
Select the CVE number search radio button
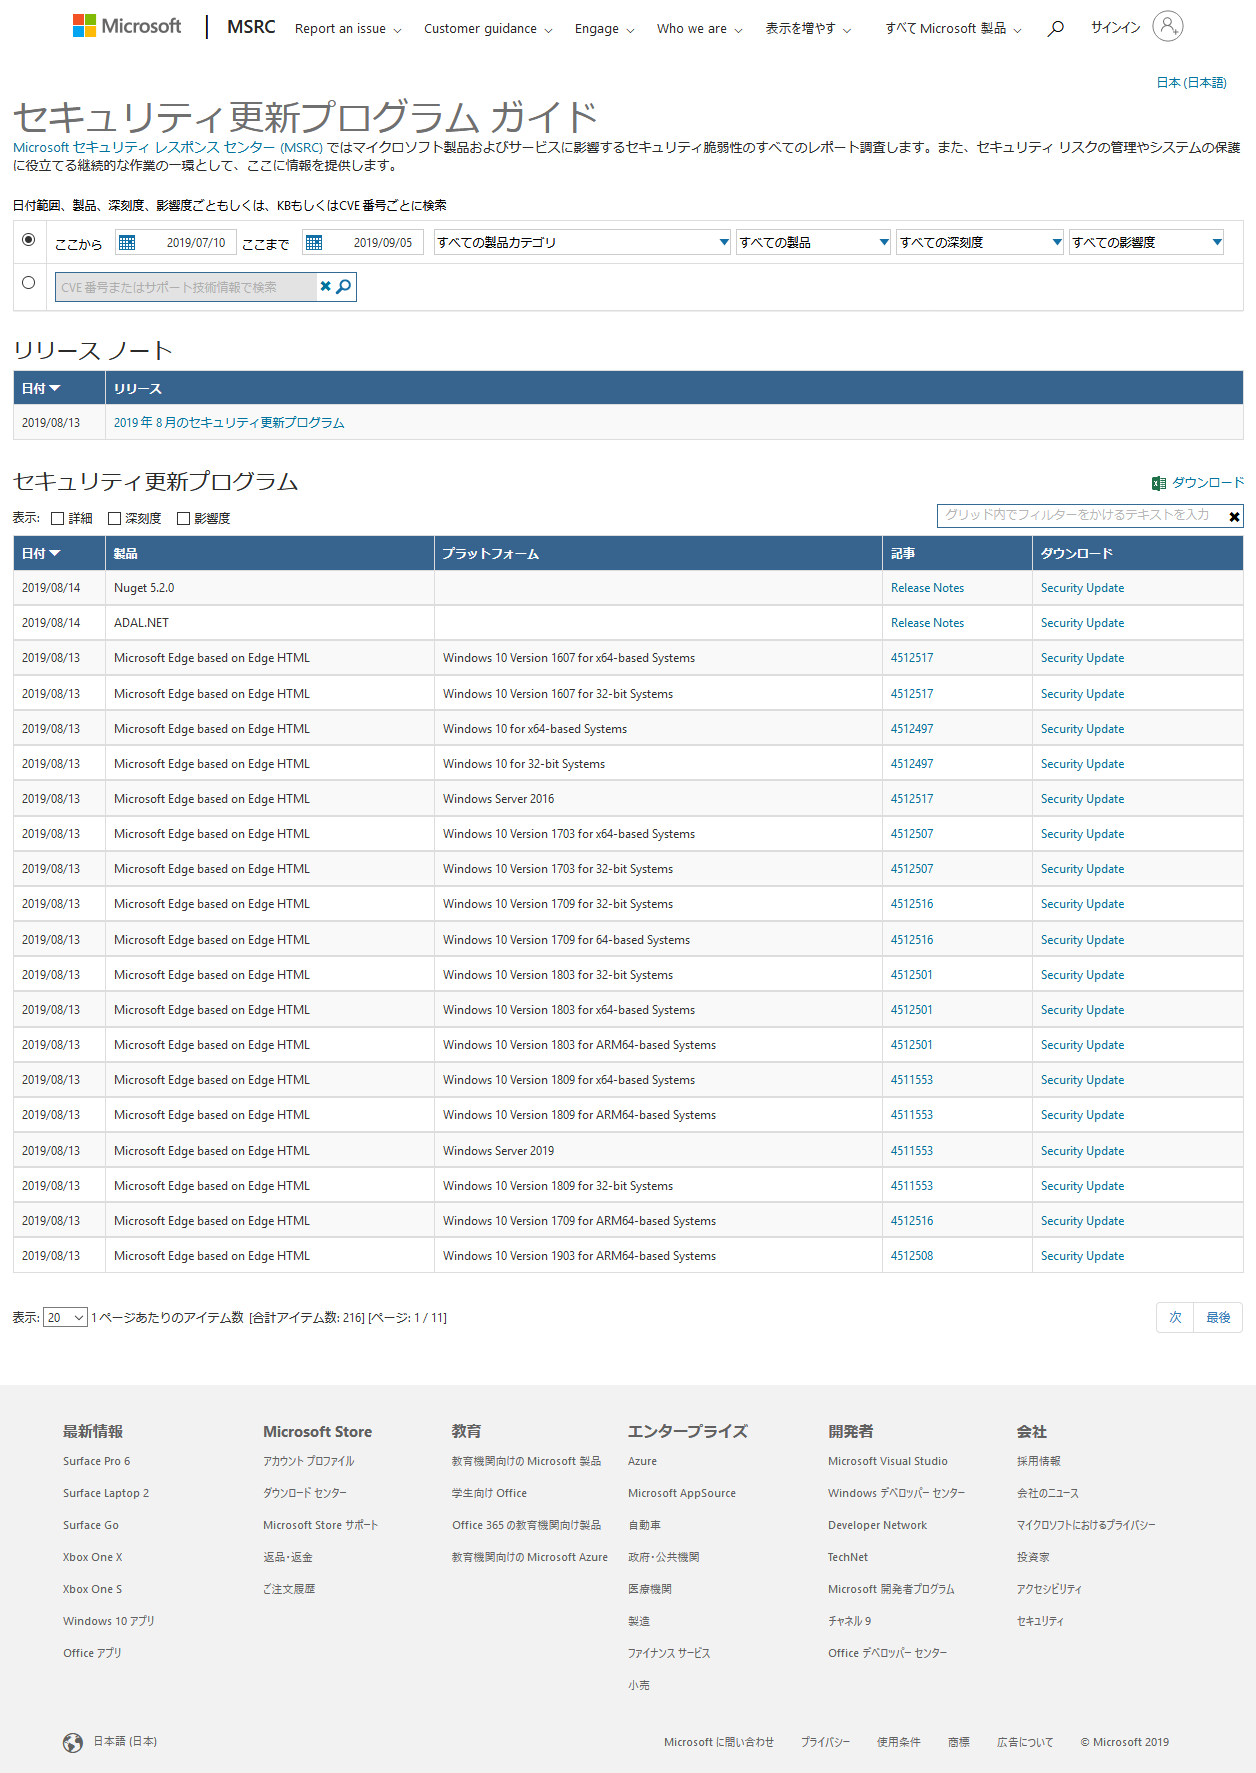(x=29, y=283)
